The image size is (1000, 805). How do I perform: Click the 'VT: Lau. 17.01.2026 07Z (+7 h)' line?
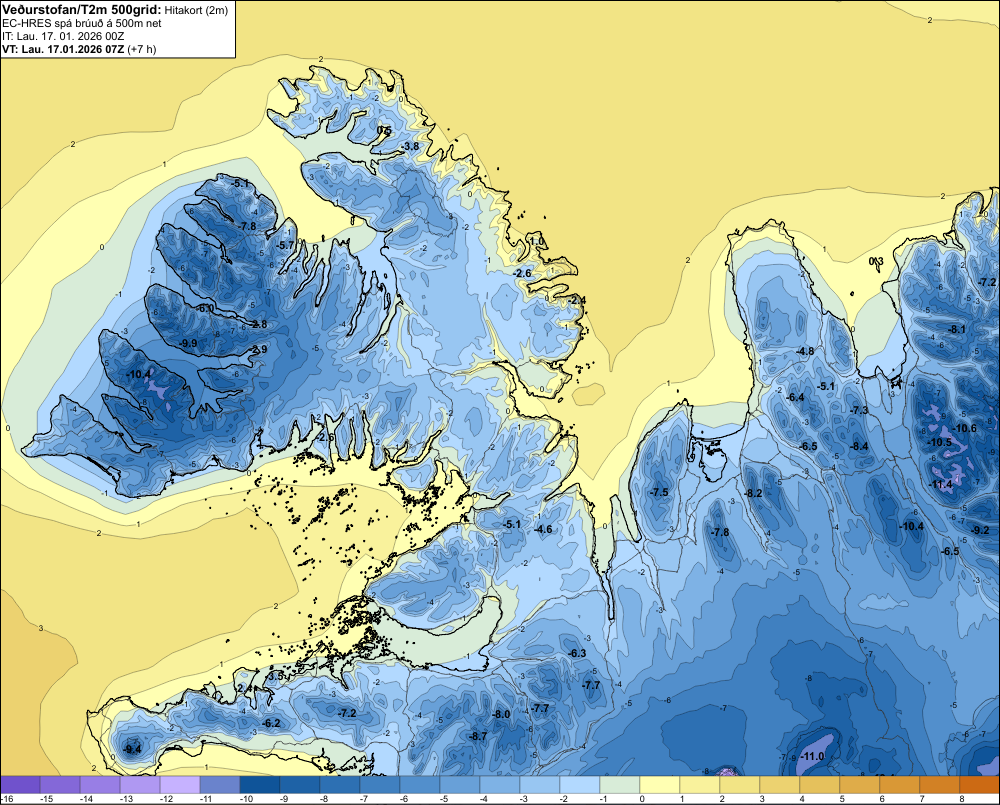79,49
